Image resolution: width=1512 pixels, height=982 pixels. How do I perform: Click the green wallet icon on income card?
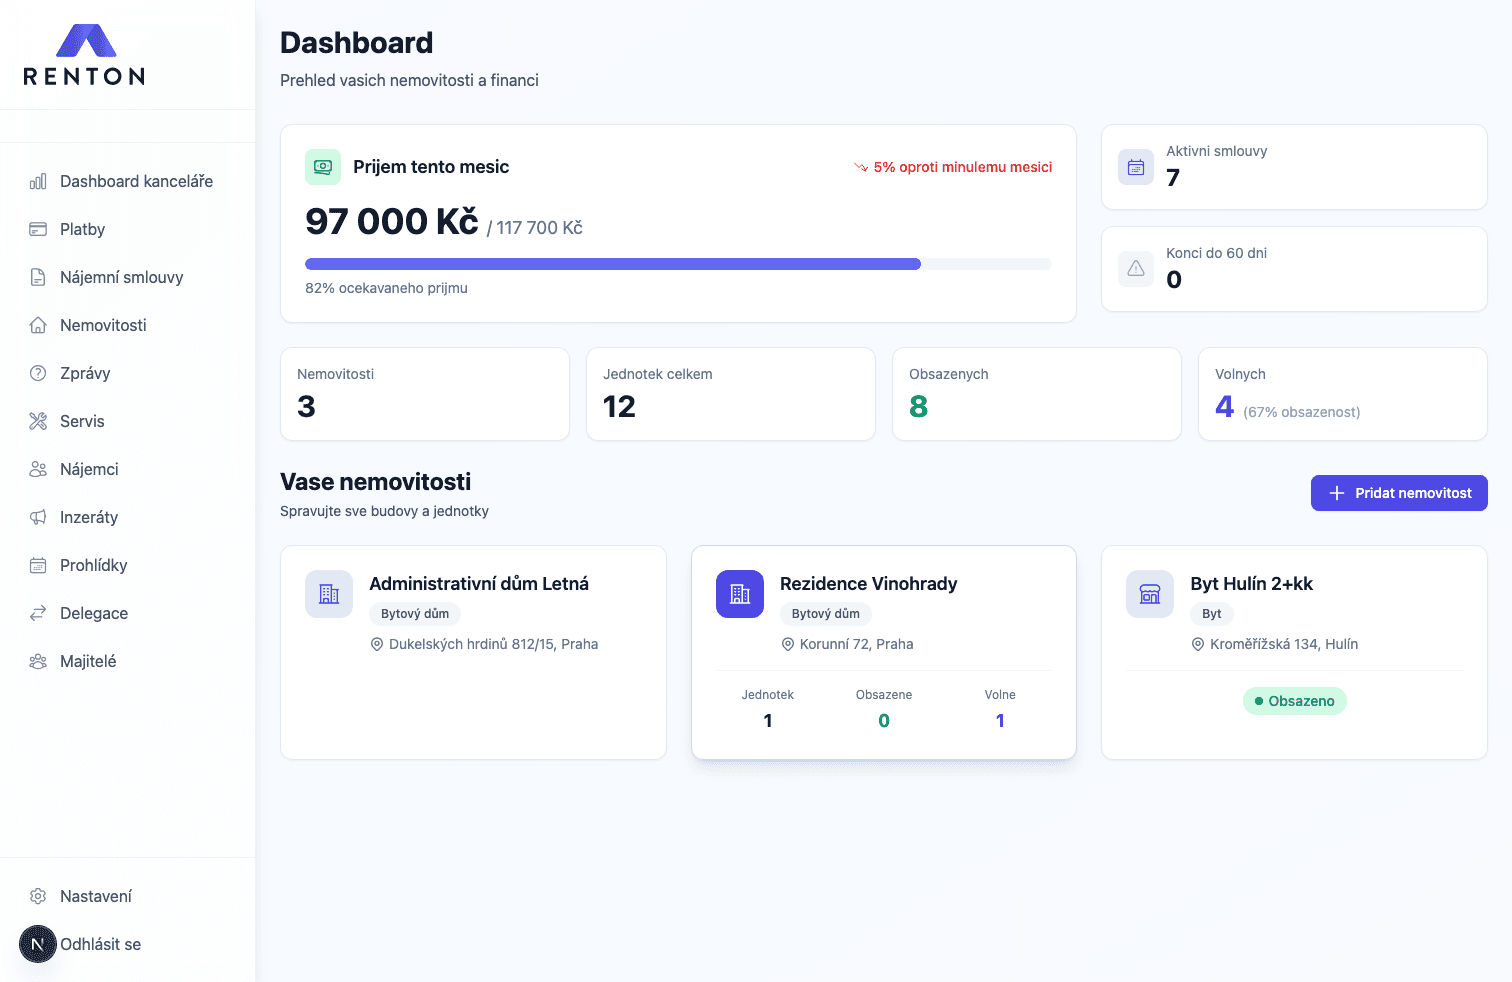[x=322, y=166]
